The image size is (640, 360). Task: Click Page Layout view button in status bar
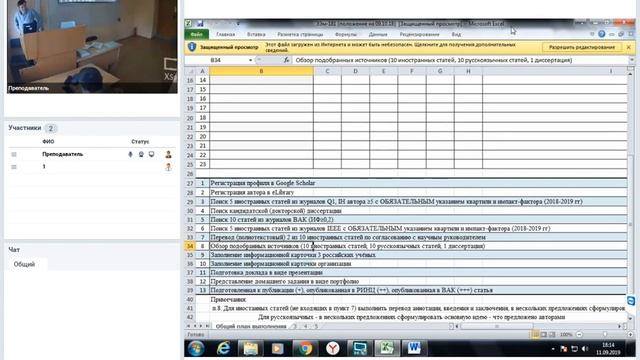tap(544, 335)
